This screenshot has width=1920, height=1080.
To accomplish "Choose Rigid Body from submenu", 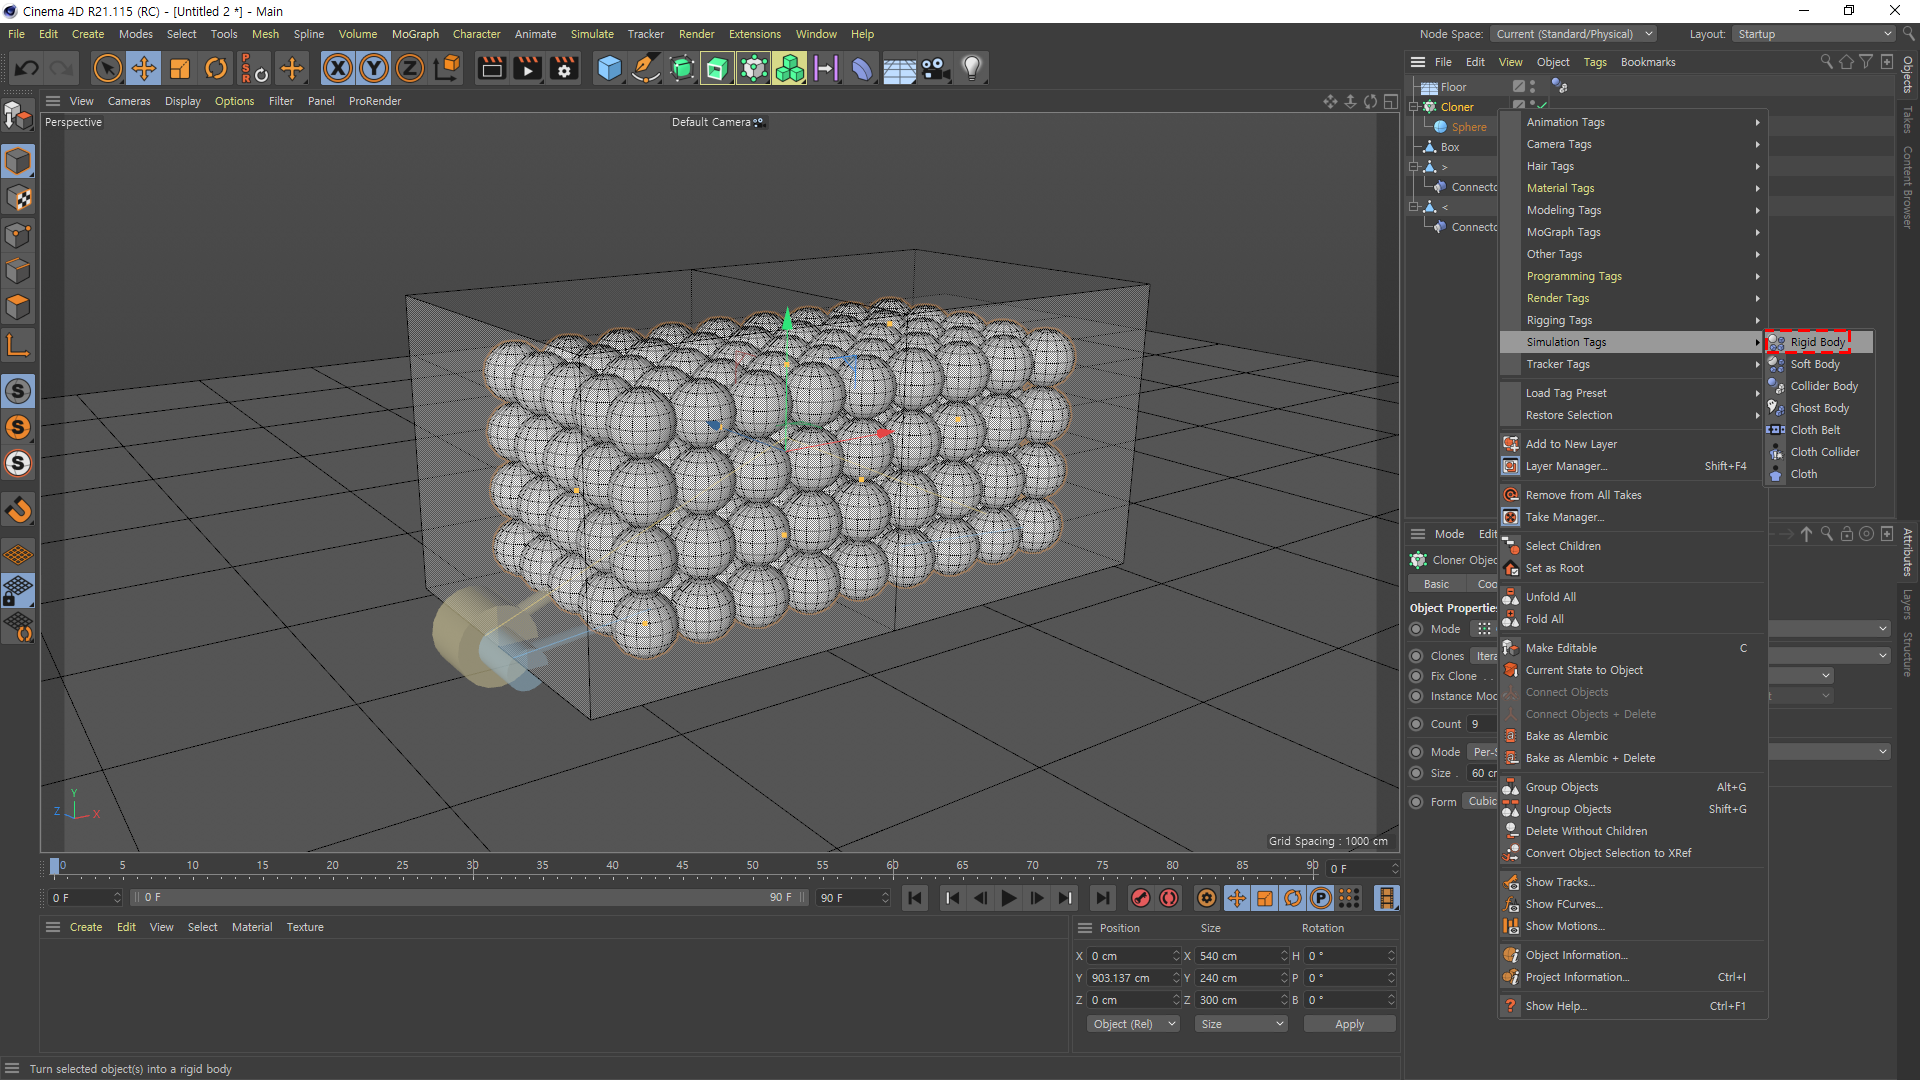I will [x=1817, y=342].
